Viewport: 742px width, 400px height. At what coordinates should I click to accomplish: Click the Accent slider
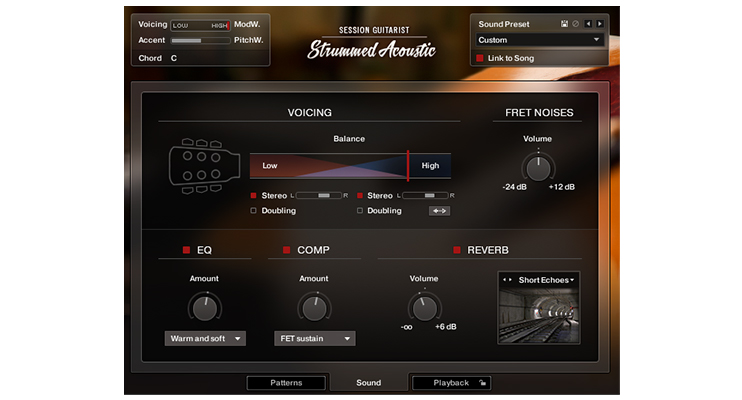click(x=200, y=41)
